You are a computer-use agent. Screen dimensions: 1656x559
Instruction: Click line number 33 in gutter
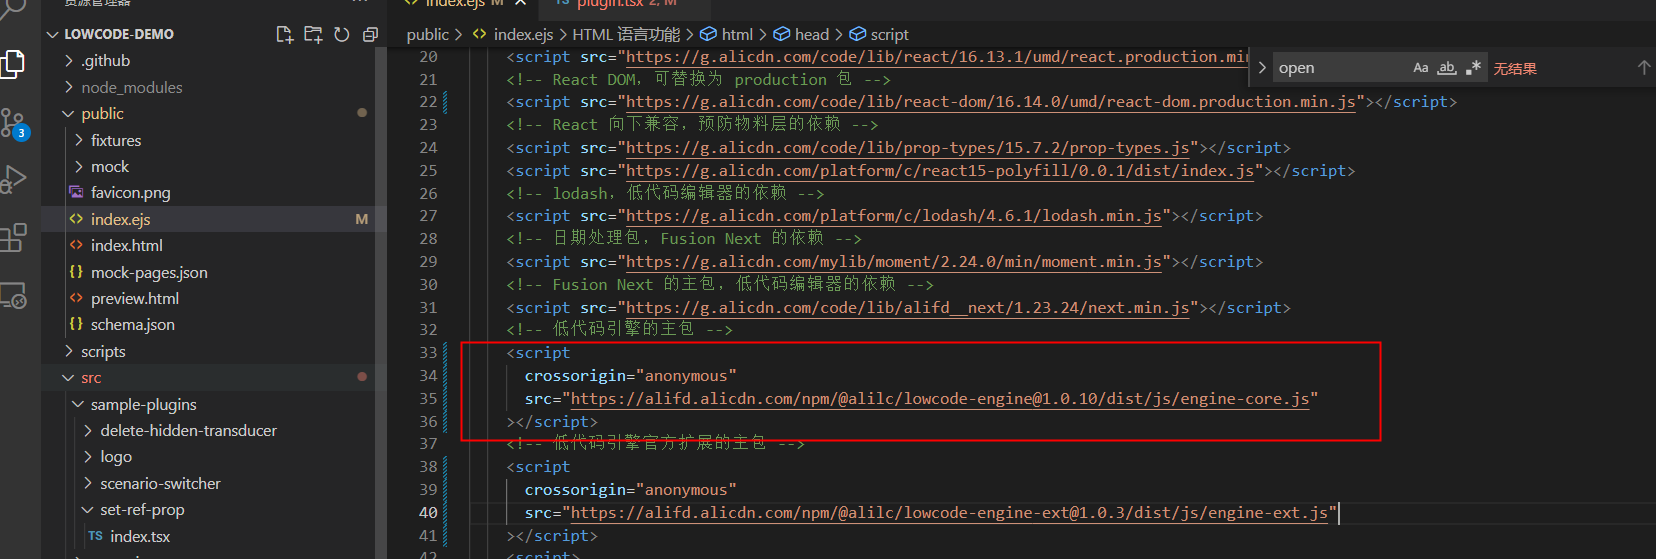(x=428, y=353)
